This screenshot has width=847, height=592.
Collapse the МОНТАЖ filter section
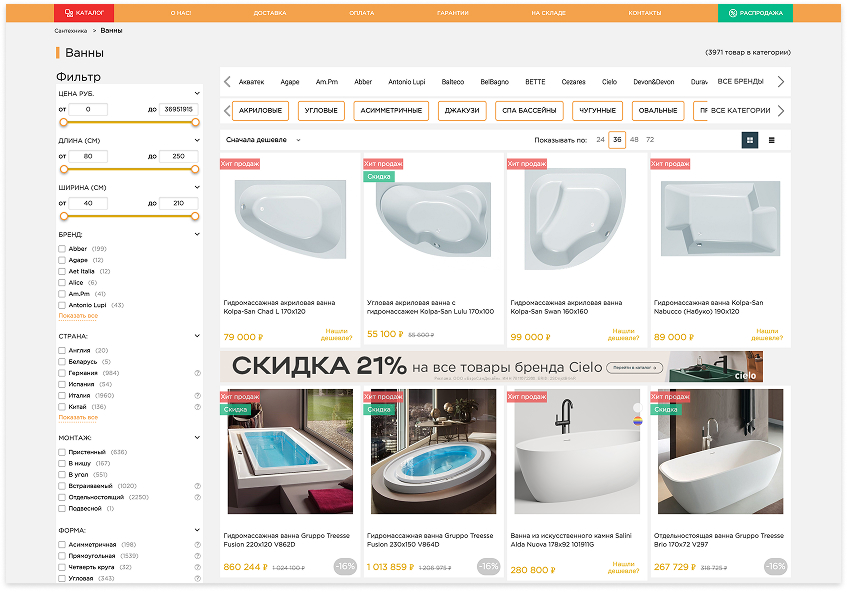pyautogui.click(x=197, y=438)
